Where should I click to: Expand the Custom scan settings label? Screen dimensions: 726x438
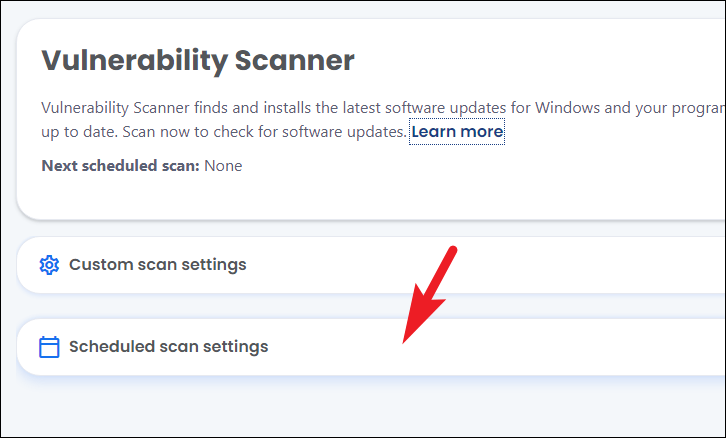click(157, 265)
